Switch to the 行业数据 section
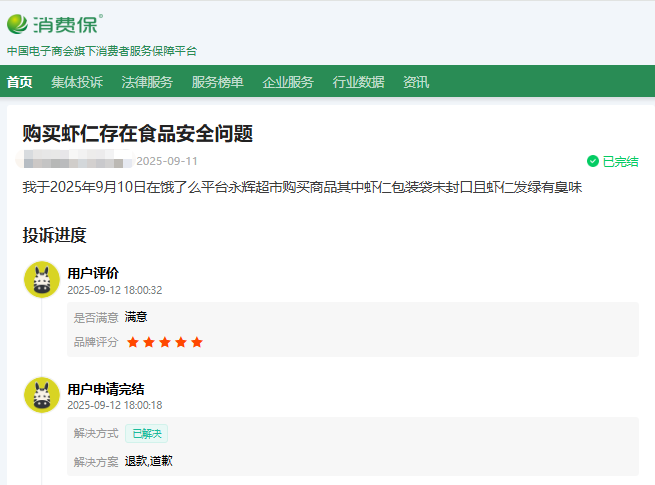This screenshot has width=655, height=485. tap(358, 82)
